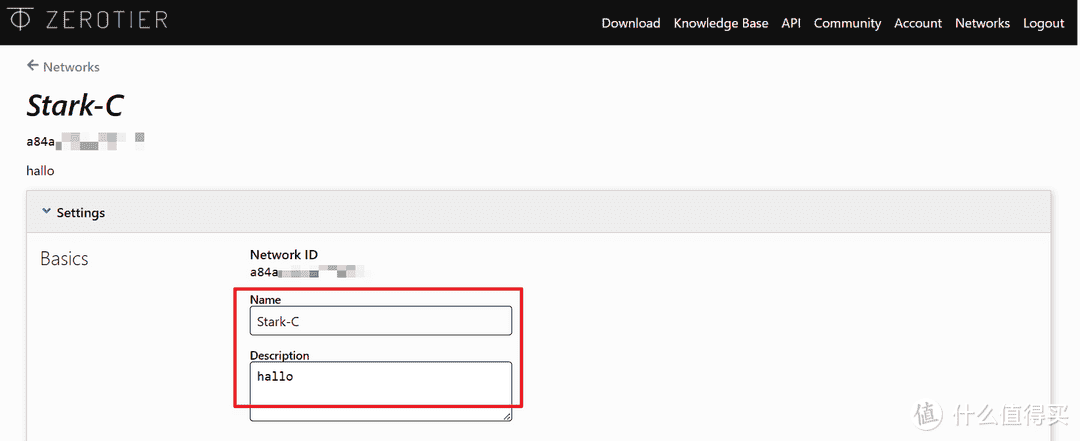Open the Account page
The height and width of the screenshot is (441, 1080).
(x=917, y=23)
